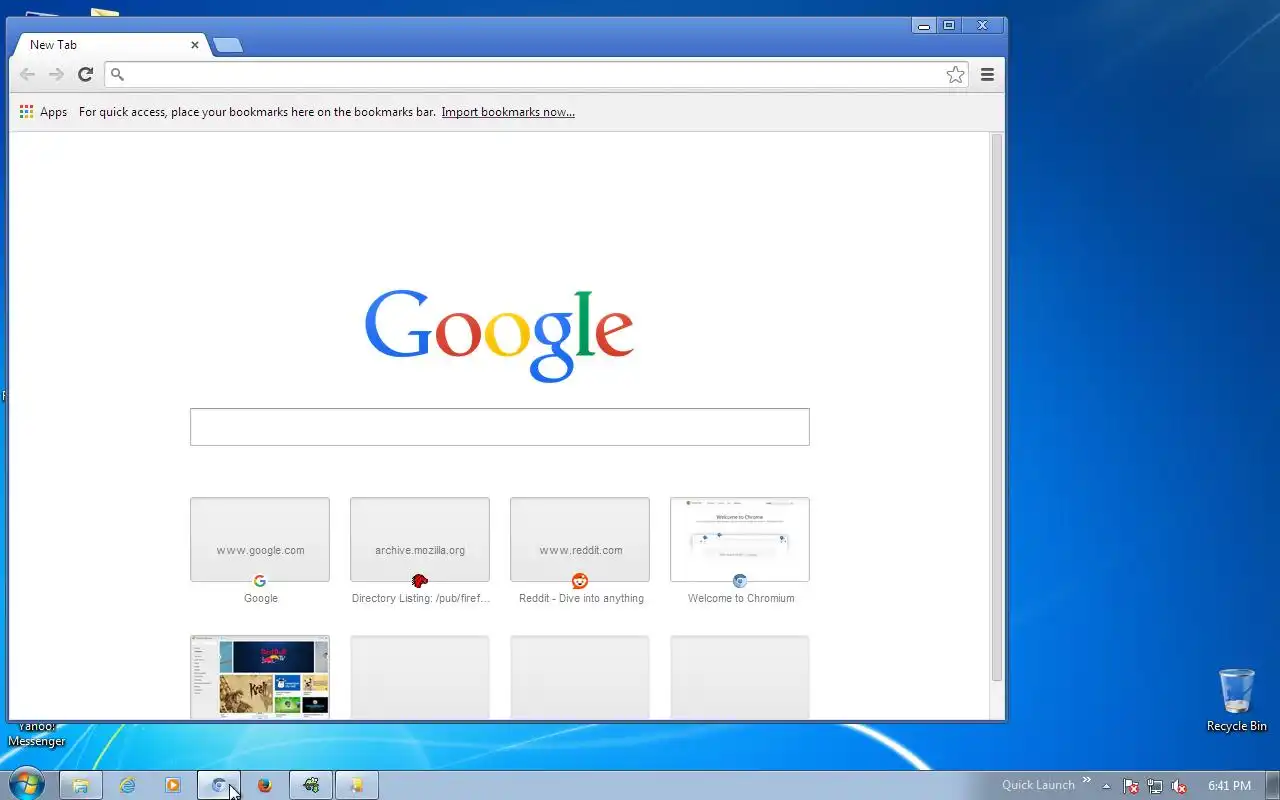Screen dimensions: 1280x800
Task: Open the Chromium hamburger menu
Action: click(987, 74)
